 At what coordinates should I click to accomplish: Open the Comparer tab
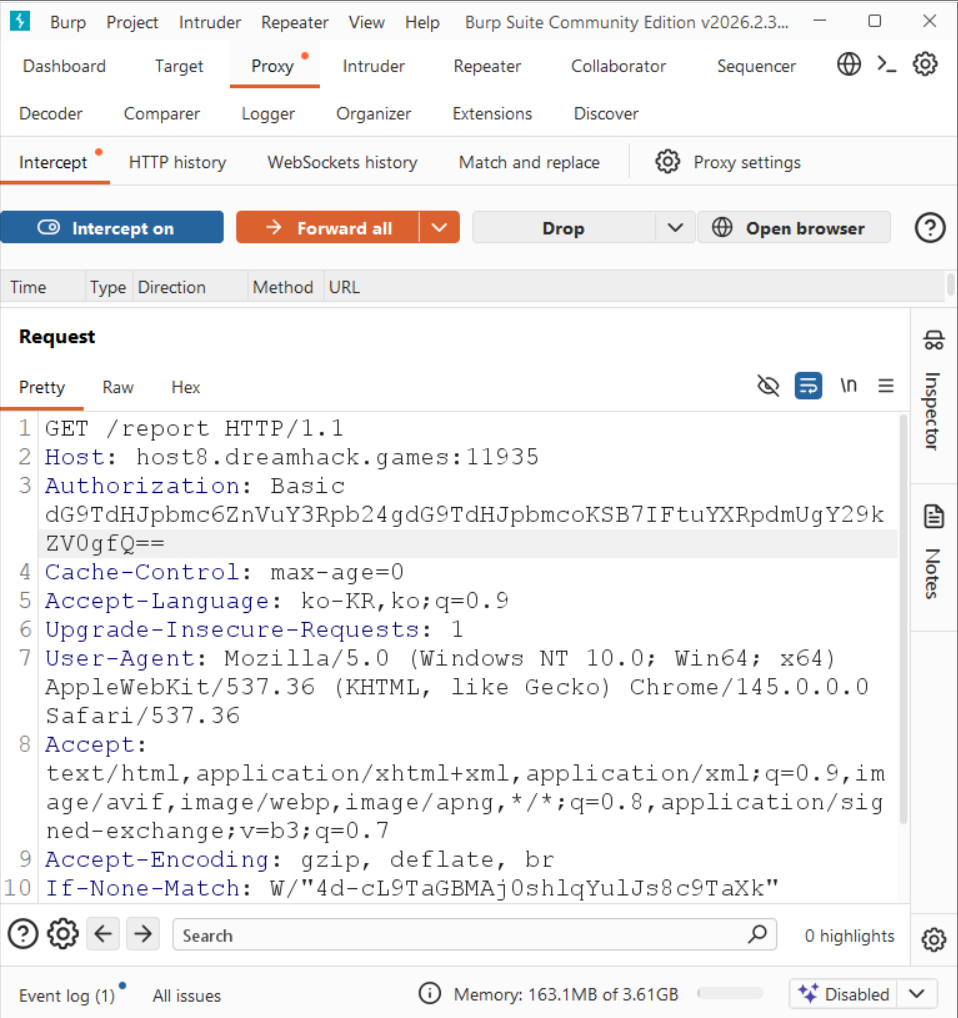coord(162,114)
